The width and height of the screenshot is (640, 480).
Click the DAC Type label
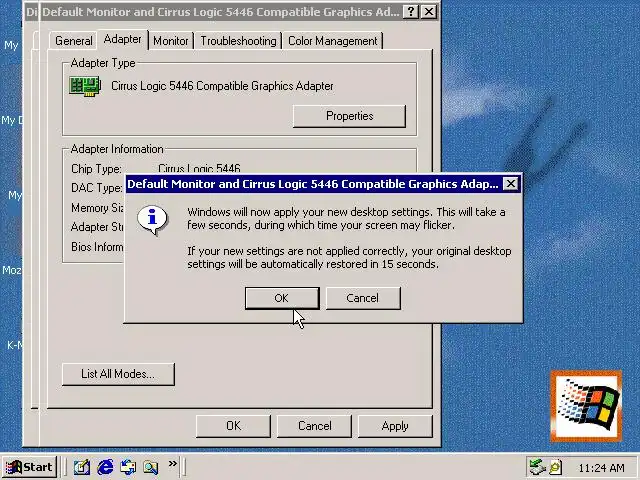96,188
